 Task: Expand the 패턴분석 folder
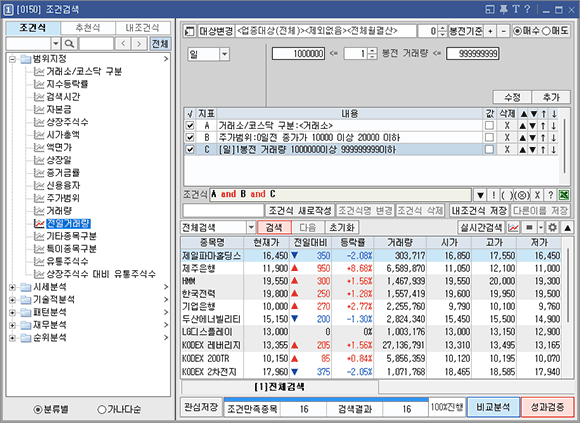click(13, 312)
